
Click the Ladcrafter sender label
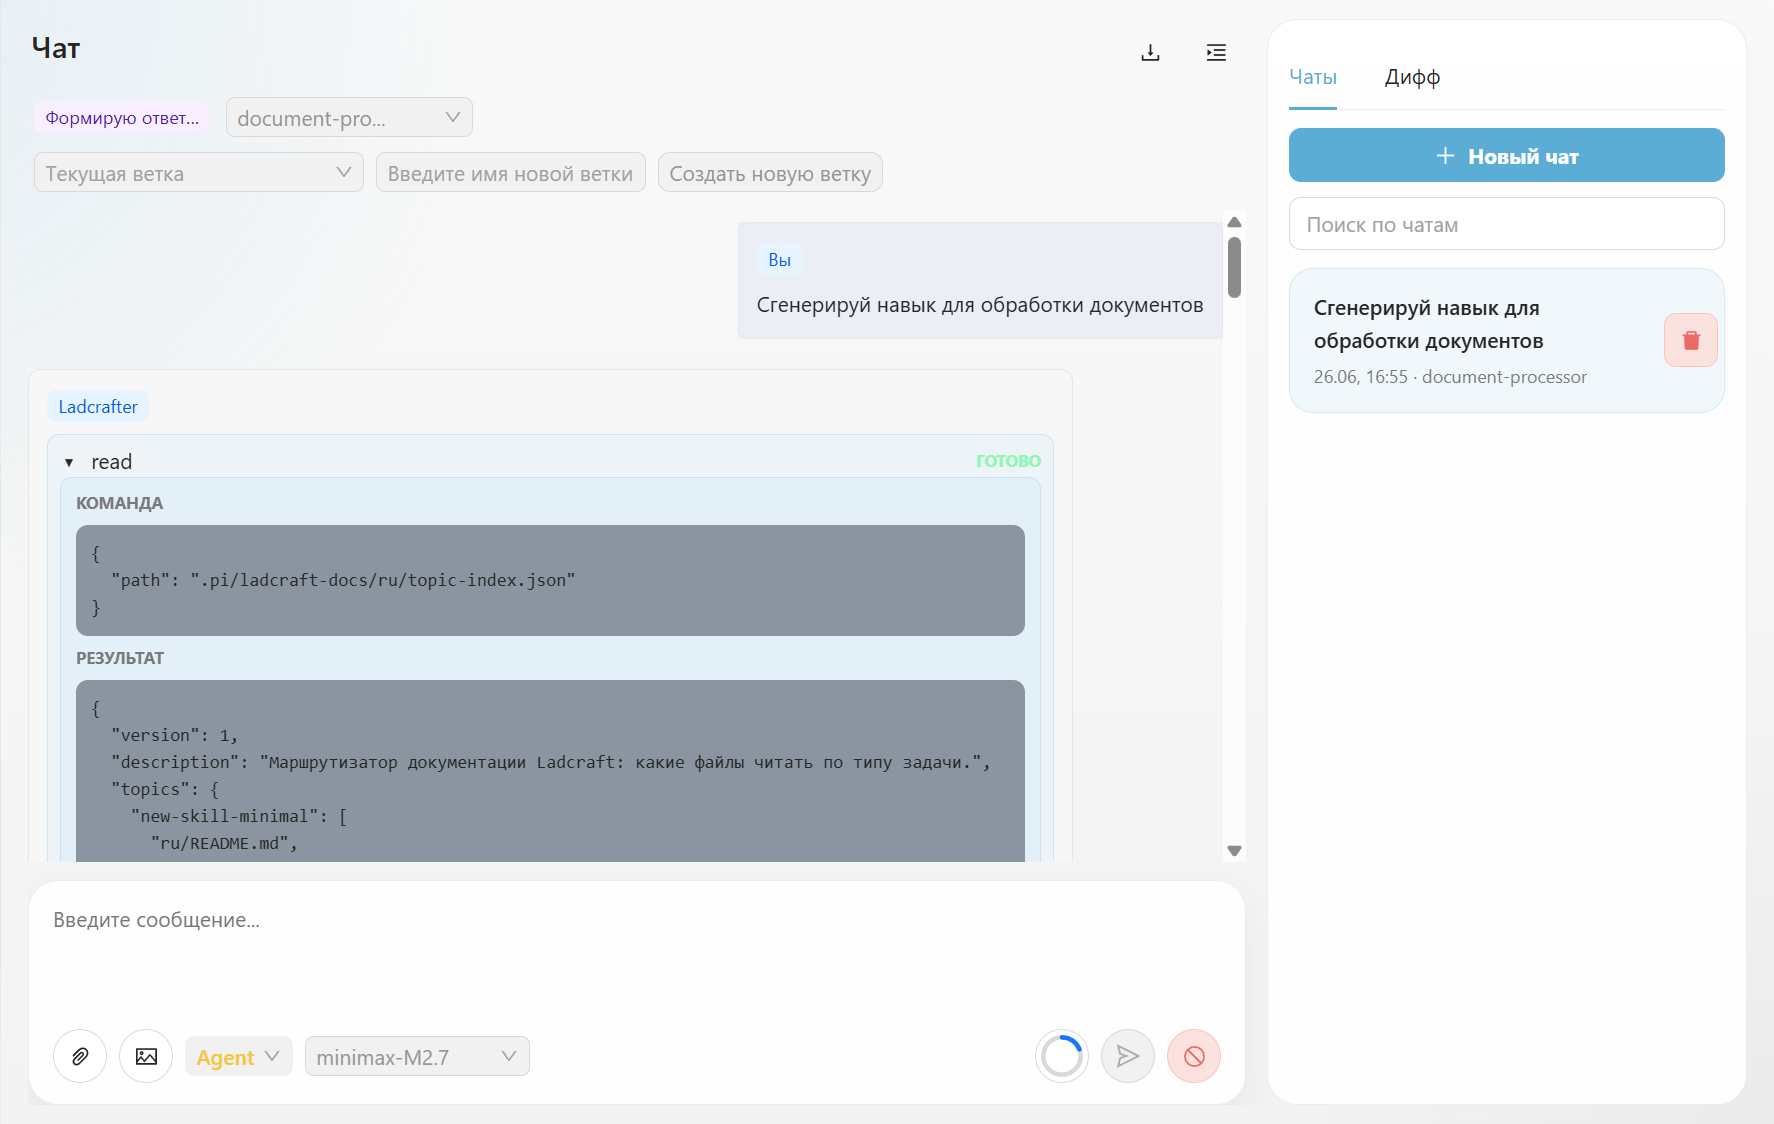coord(98,407)
